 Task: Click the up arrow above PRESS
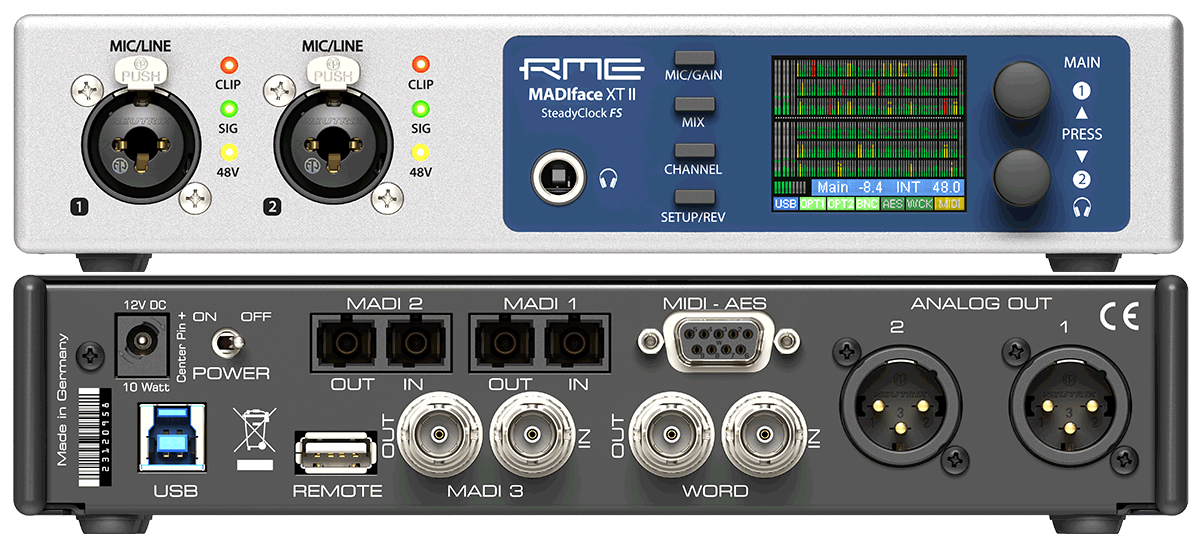1081,112
